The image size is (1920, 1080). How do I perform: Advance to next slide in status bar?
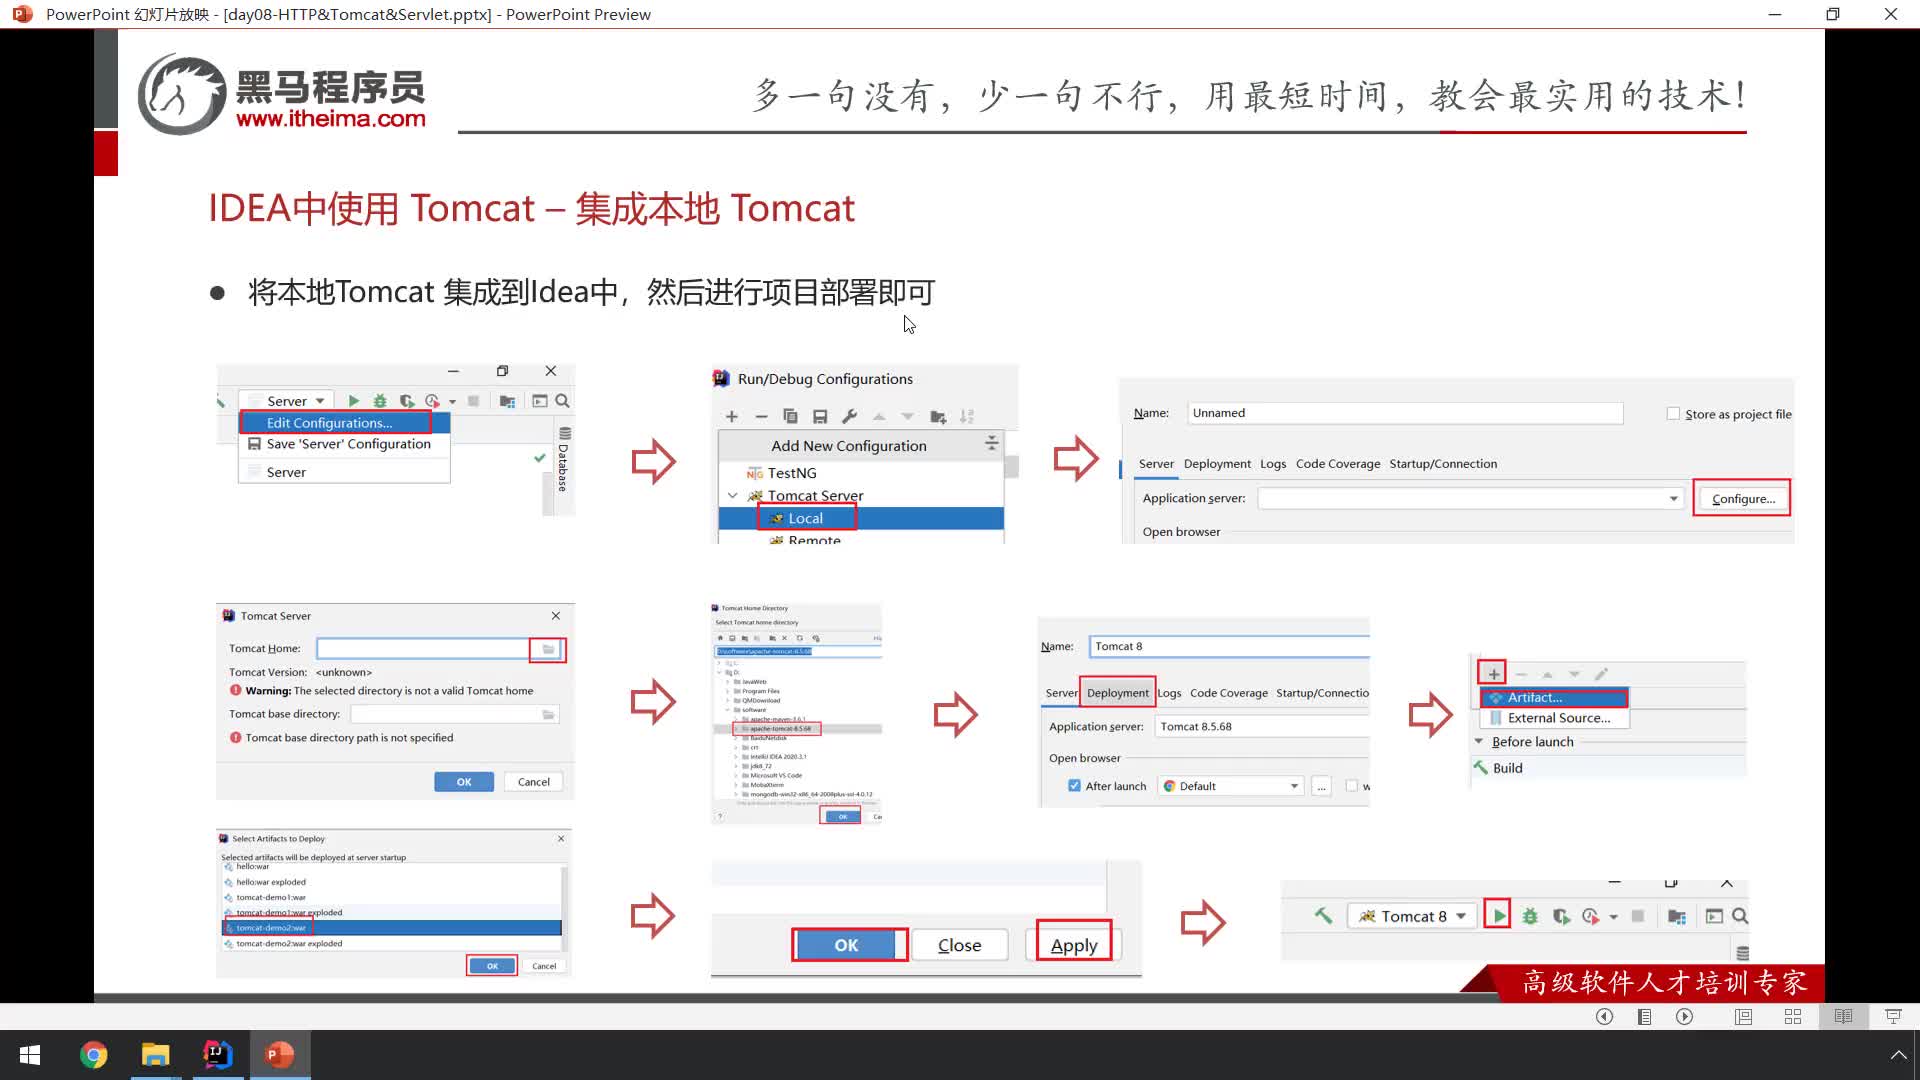(1685, 1016)
